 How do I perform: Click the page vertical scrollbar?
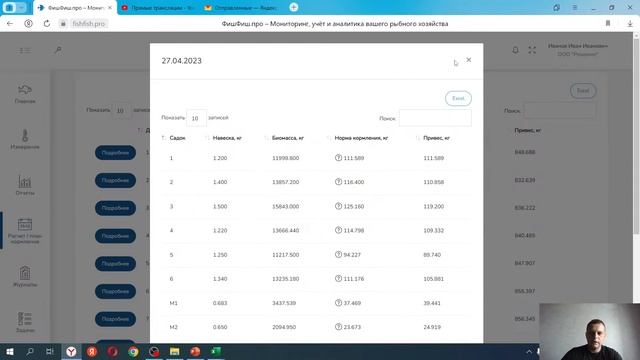(x=636, y=135)
